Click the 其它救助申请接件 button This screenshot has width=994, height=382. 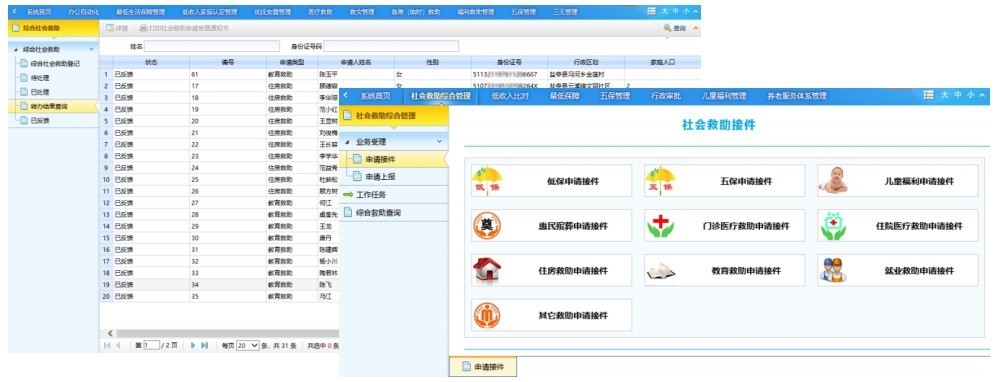coord(552,315)
